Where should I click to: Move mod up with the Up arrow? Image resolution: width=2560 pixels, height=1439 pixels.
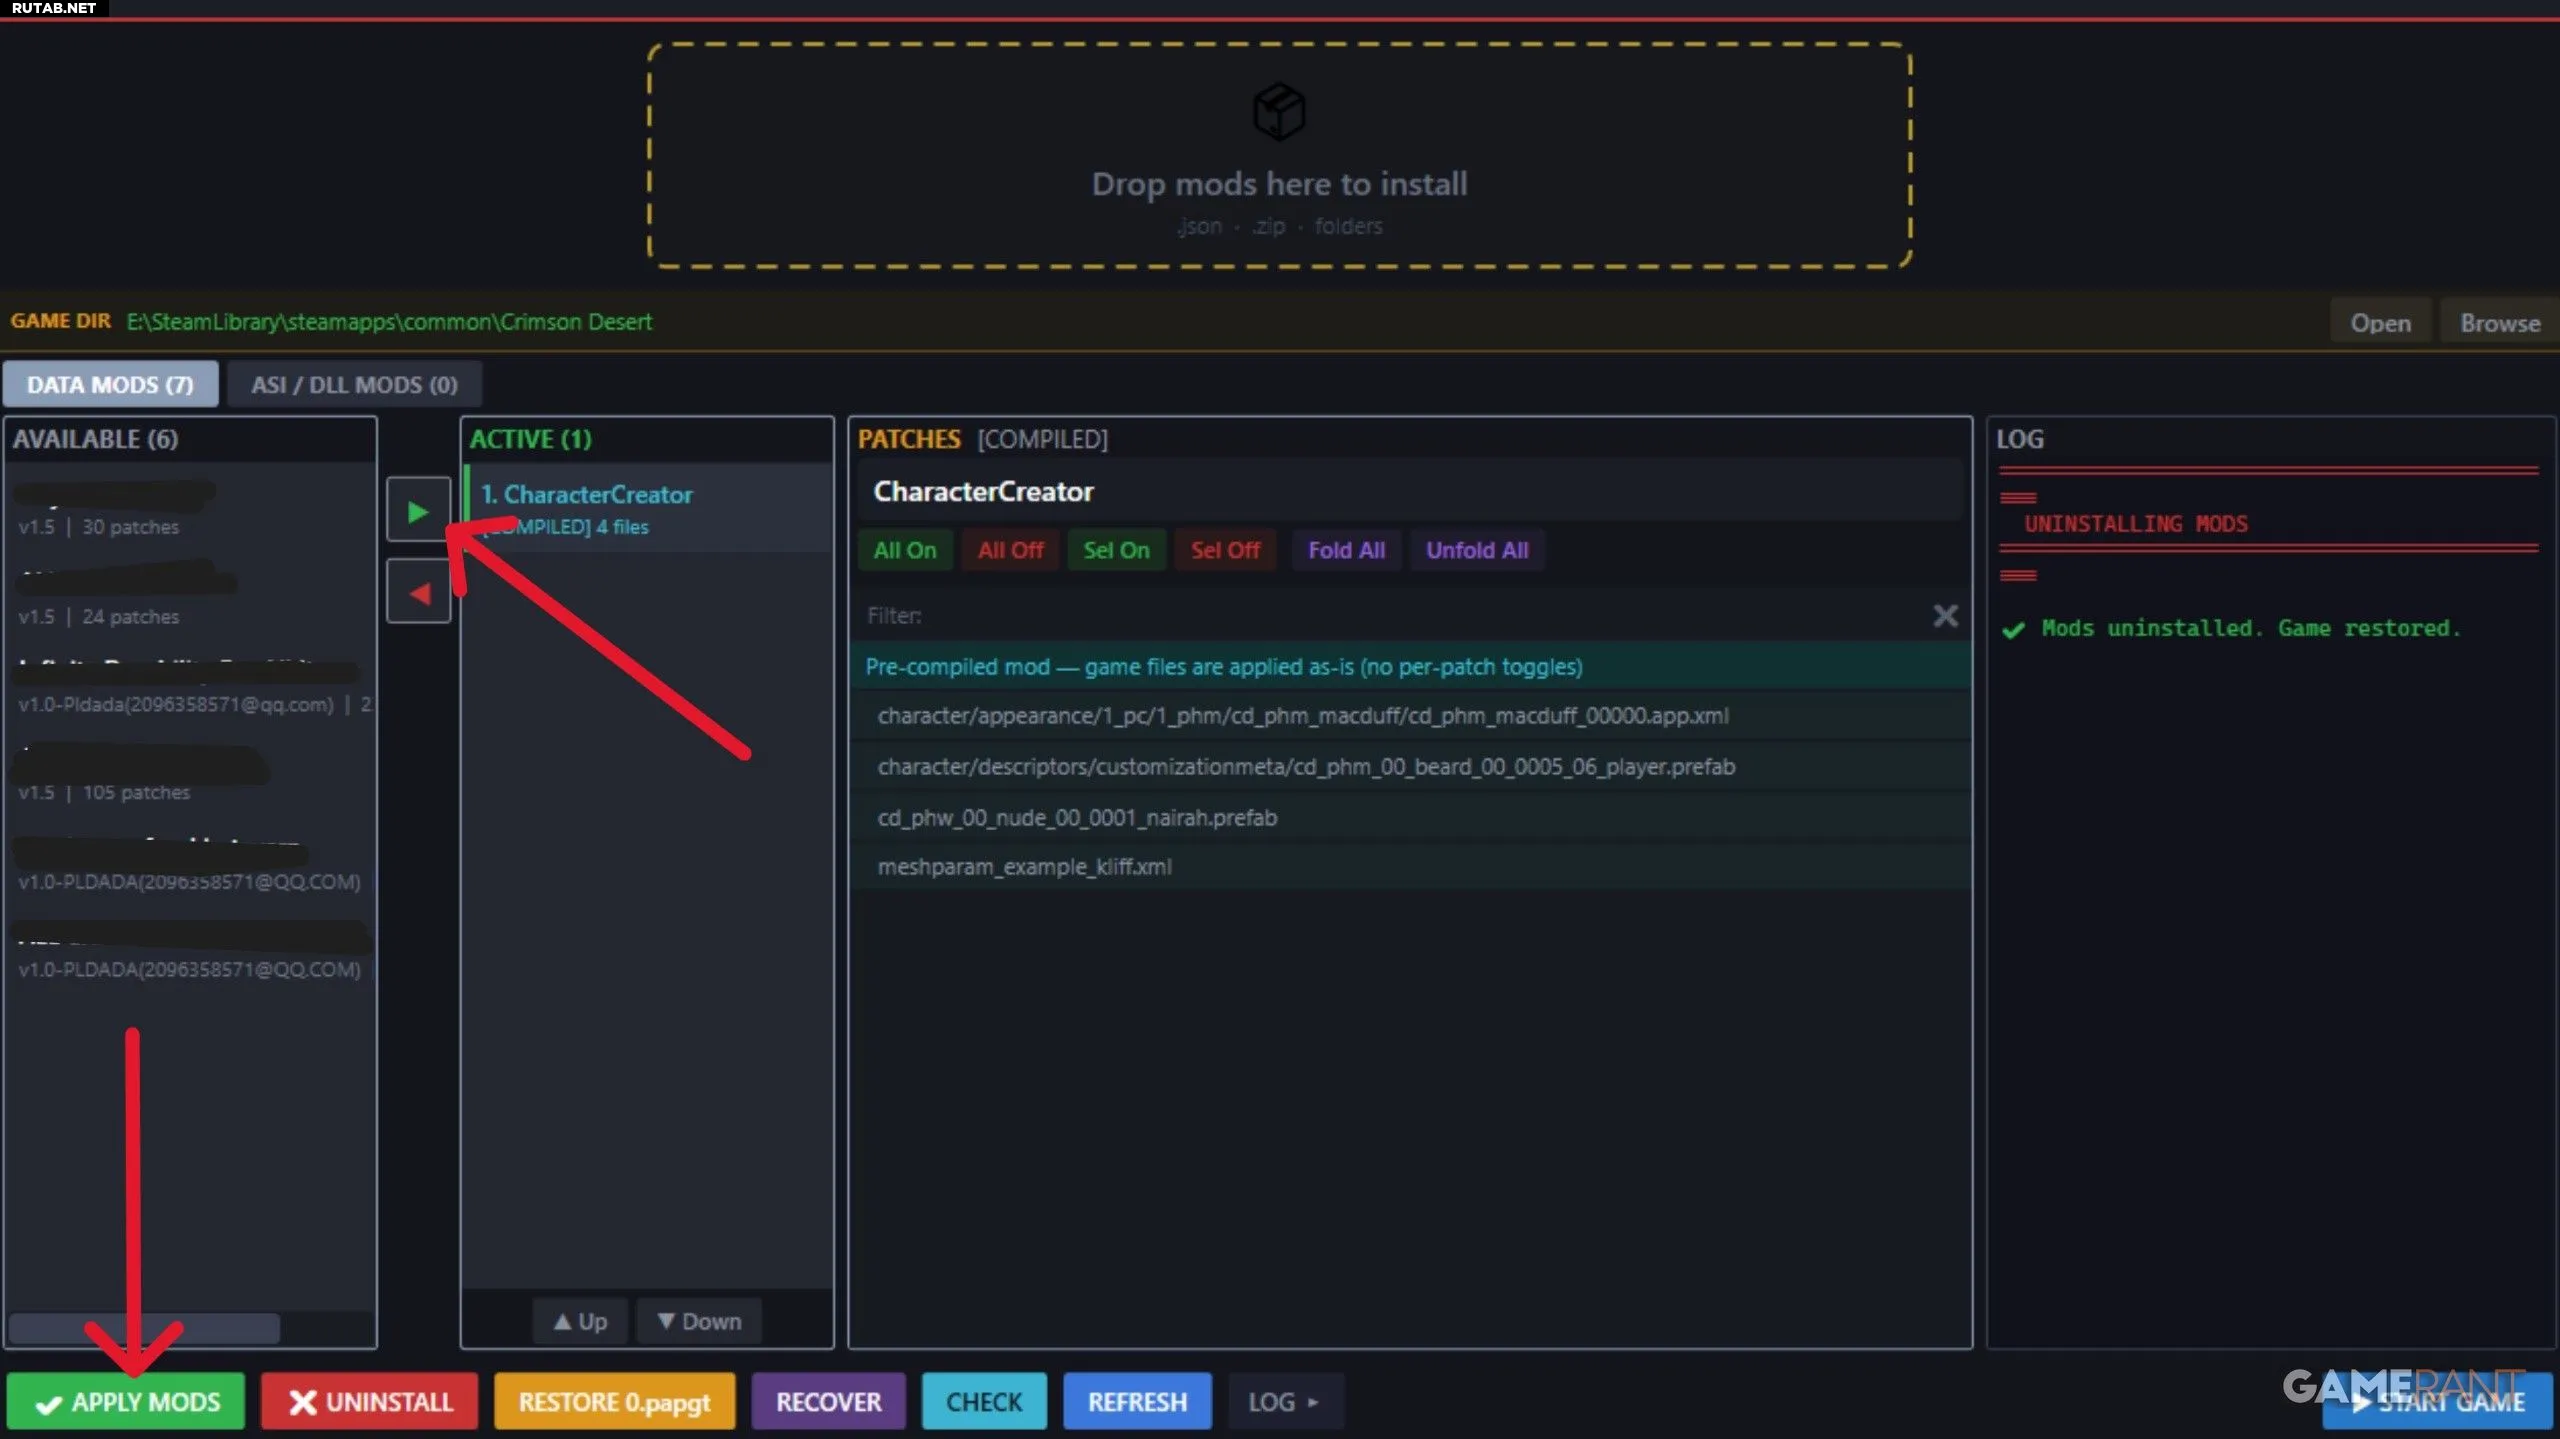coord(581,1321)
